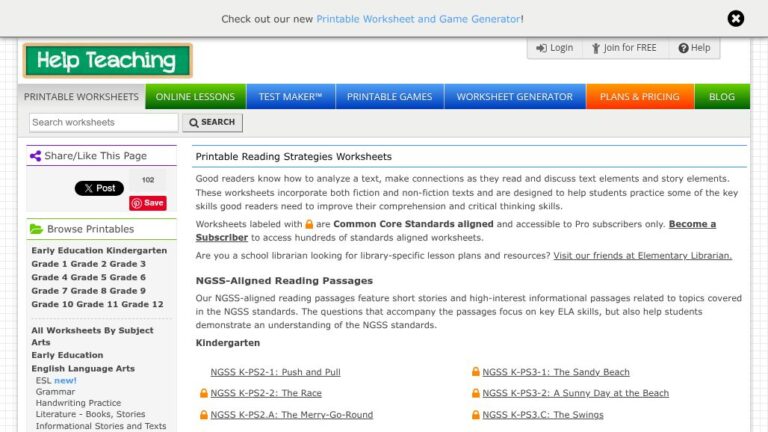Select Grade 2 in Browse Printables
The height and width of the screenshot is (432, 768).
(x=89, y=264)
